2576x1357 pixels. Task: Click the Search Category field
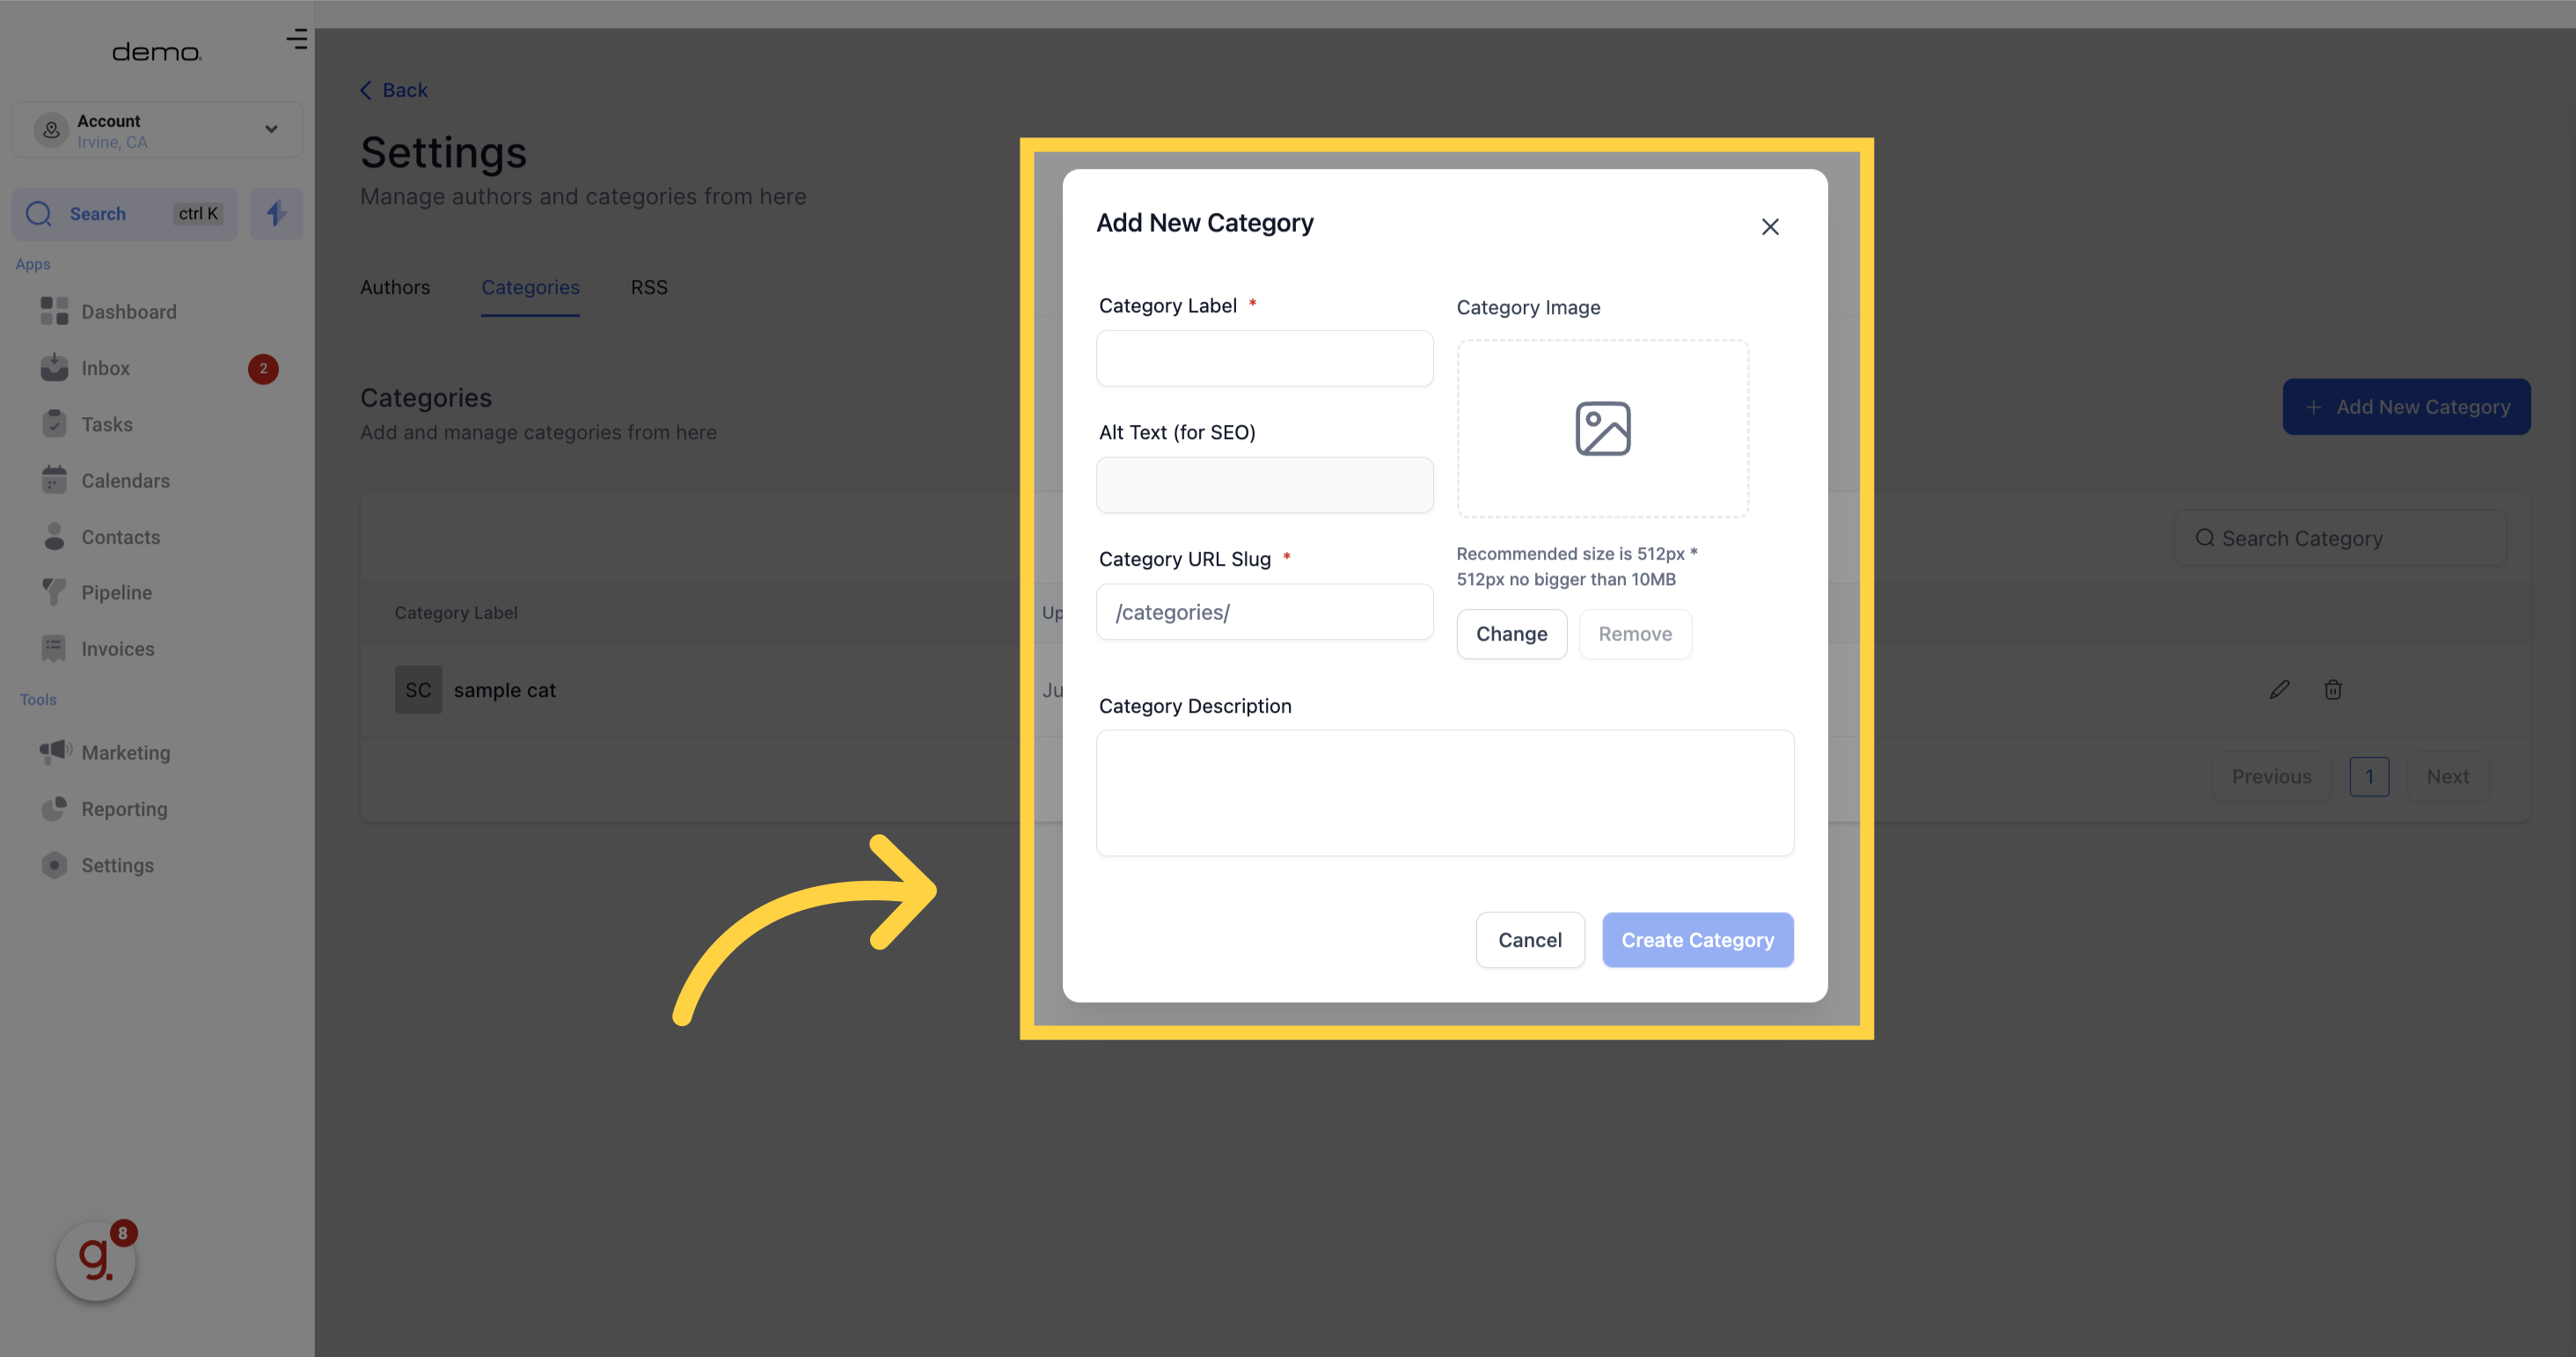(x=2340, y=539)
